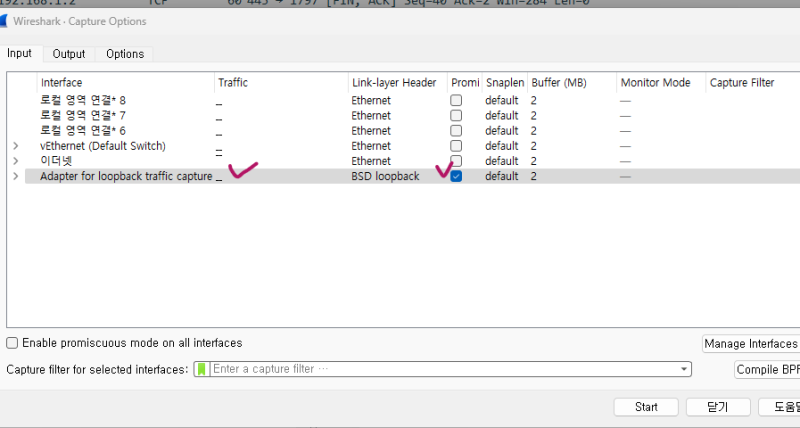Select the 이더넷 interface name

56,161
